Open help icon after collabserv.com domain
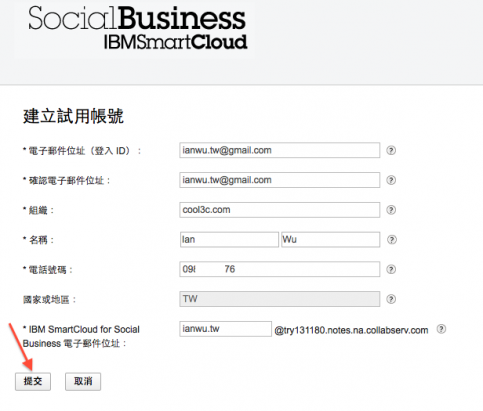Screen dimensions: 483x411 [x=441, y=329]
